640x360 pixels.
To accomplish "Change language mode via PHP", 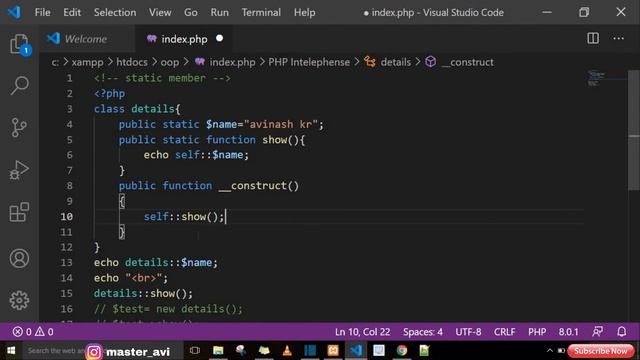I will click(x=537, y=332).
